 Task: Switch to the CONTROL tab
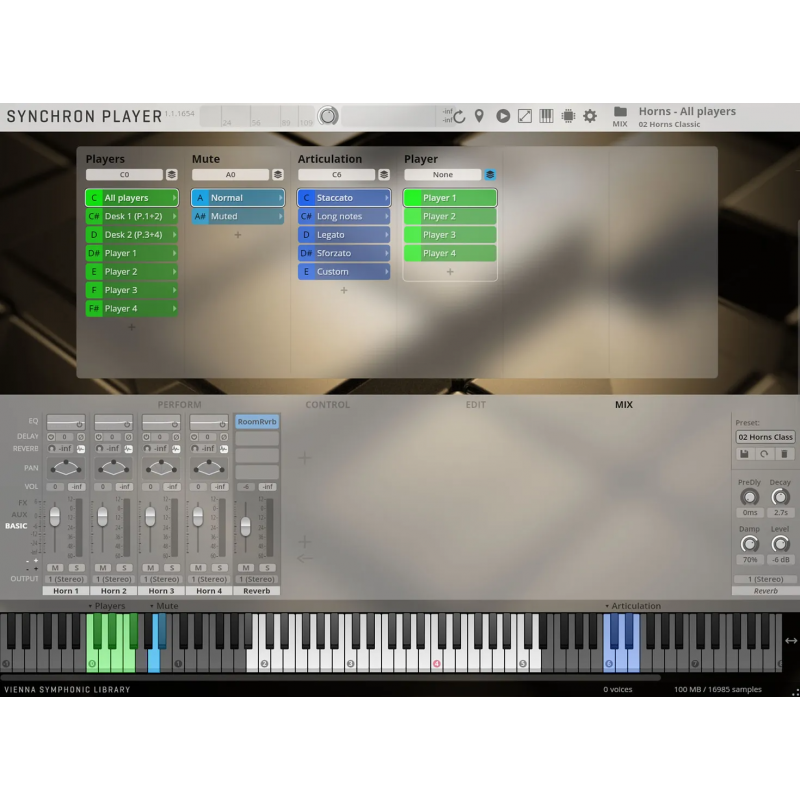(x=327, y=404)
